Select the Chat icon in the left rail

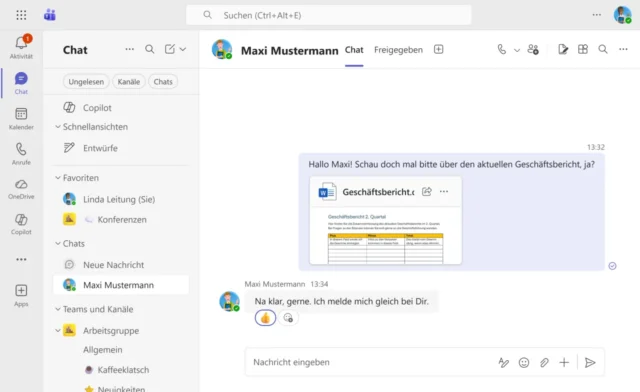click(21, 78)
